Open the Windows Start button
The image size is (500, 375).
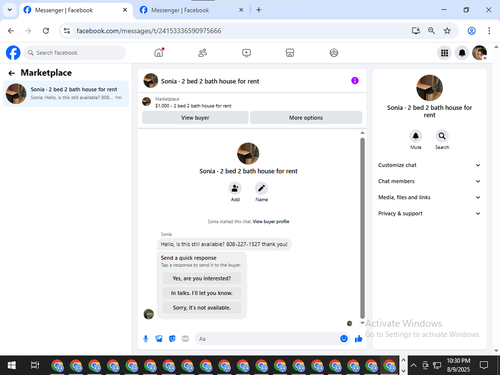pos(12,365)
